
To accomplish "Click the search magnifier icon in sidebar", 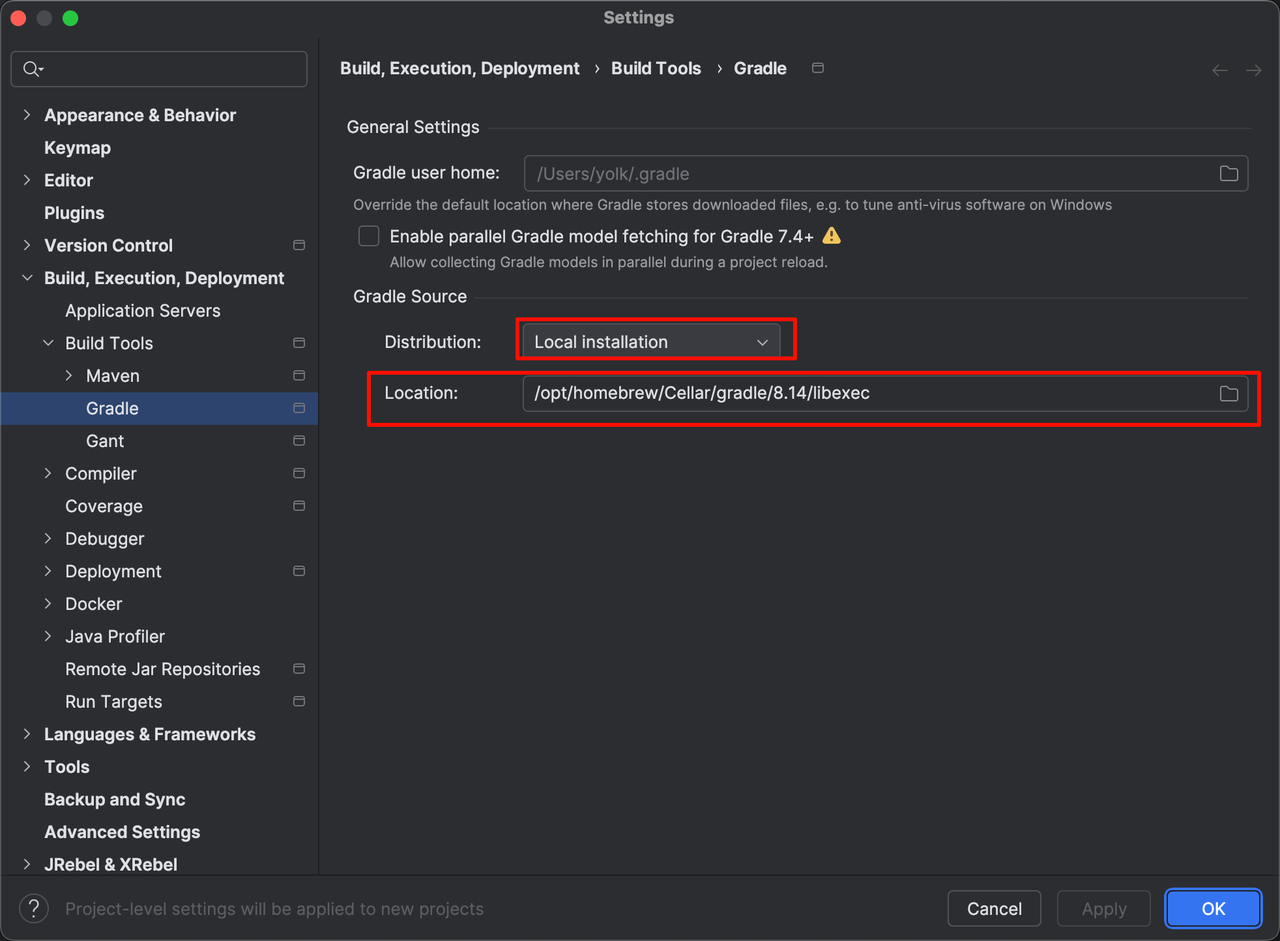I will [32, 69].
